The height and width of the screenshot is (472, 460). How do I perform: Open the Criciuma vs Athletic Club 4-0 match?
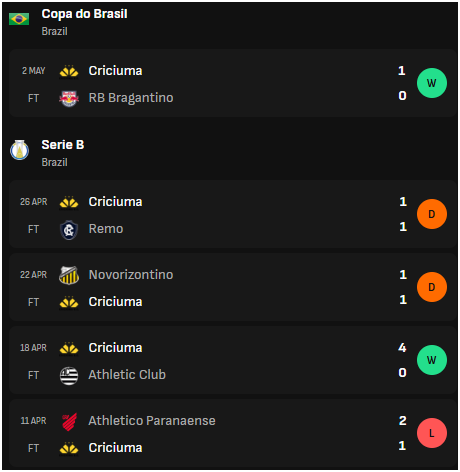[233, 360]
